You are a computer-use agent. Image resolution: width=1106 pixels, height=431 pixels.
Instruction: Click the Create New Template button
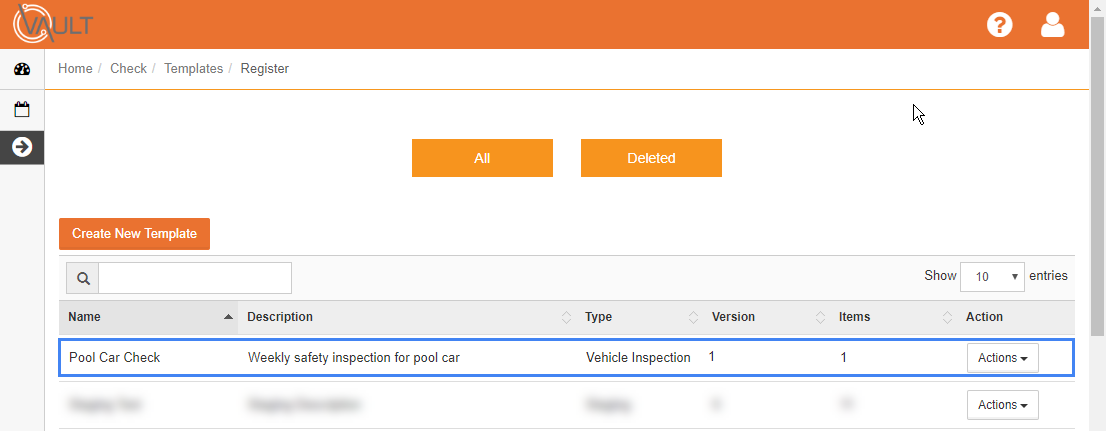point(135,233)
